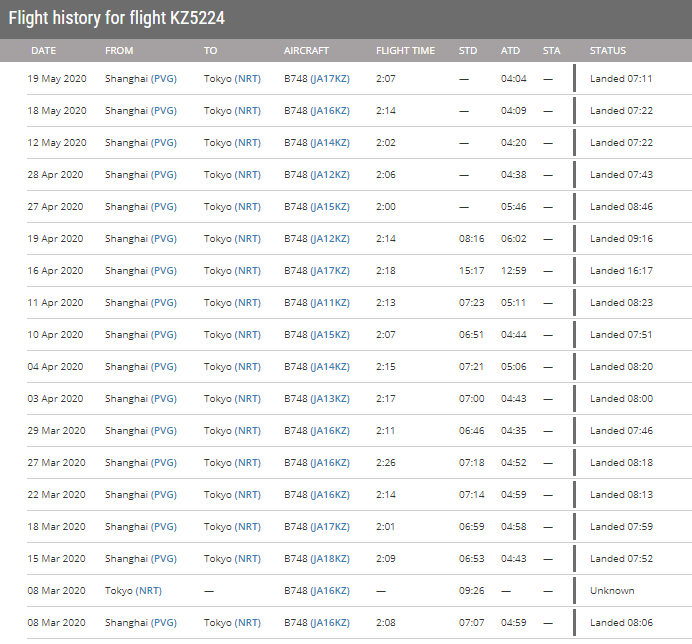Click the DATE column header
The image size is (692, 644).
point(44,51)
